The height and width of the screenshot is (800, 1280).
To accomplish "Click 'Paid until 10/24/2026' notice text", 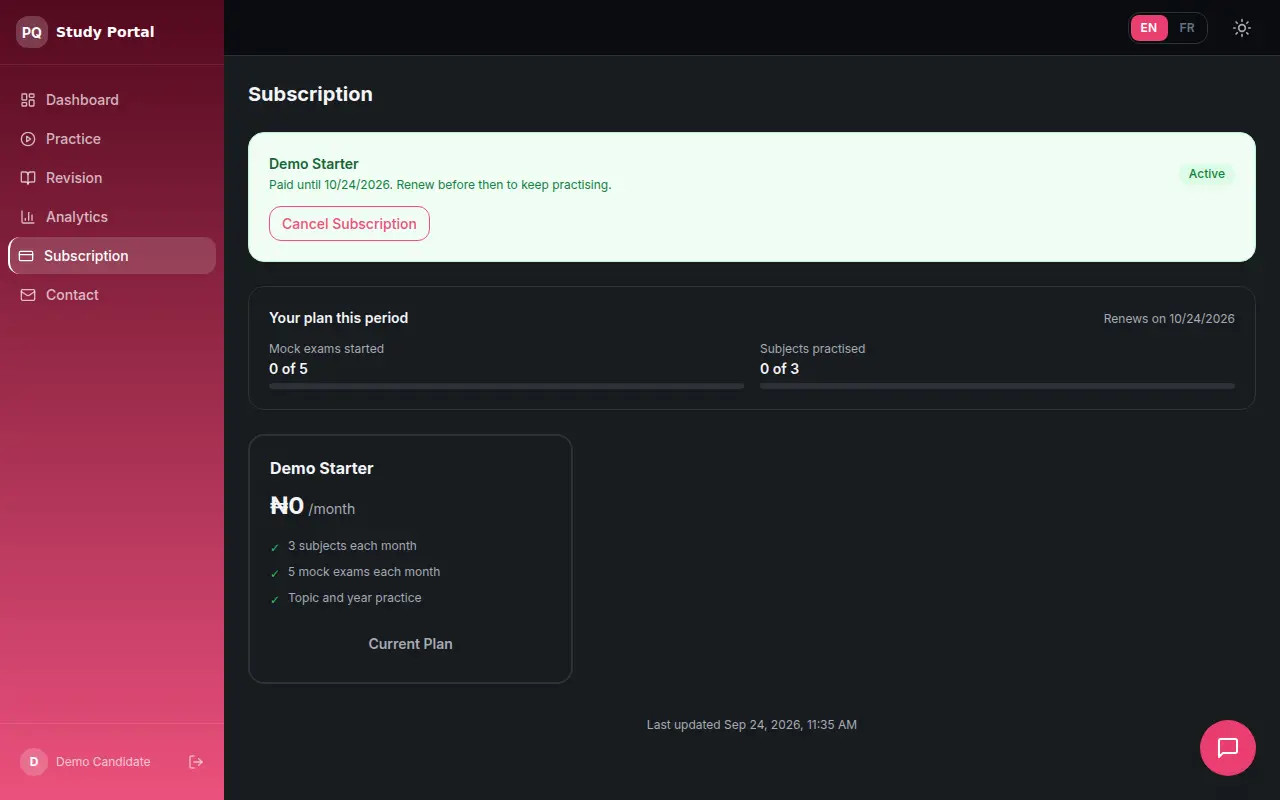I will 440,185.
